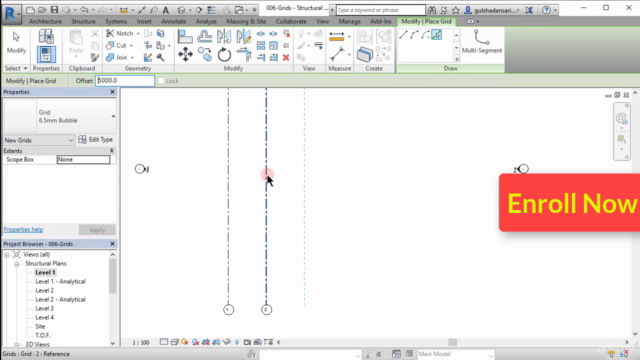Select the Modify arrow tool
Screen dimensions: 640x360
pos(16,43)
